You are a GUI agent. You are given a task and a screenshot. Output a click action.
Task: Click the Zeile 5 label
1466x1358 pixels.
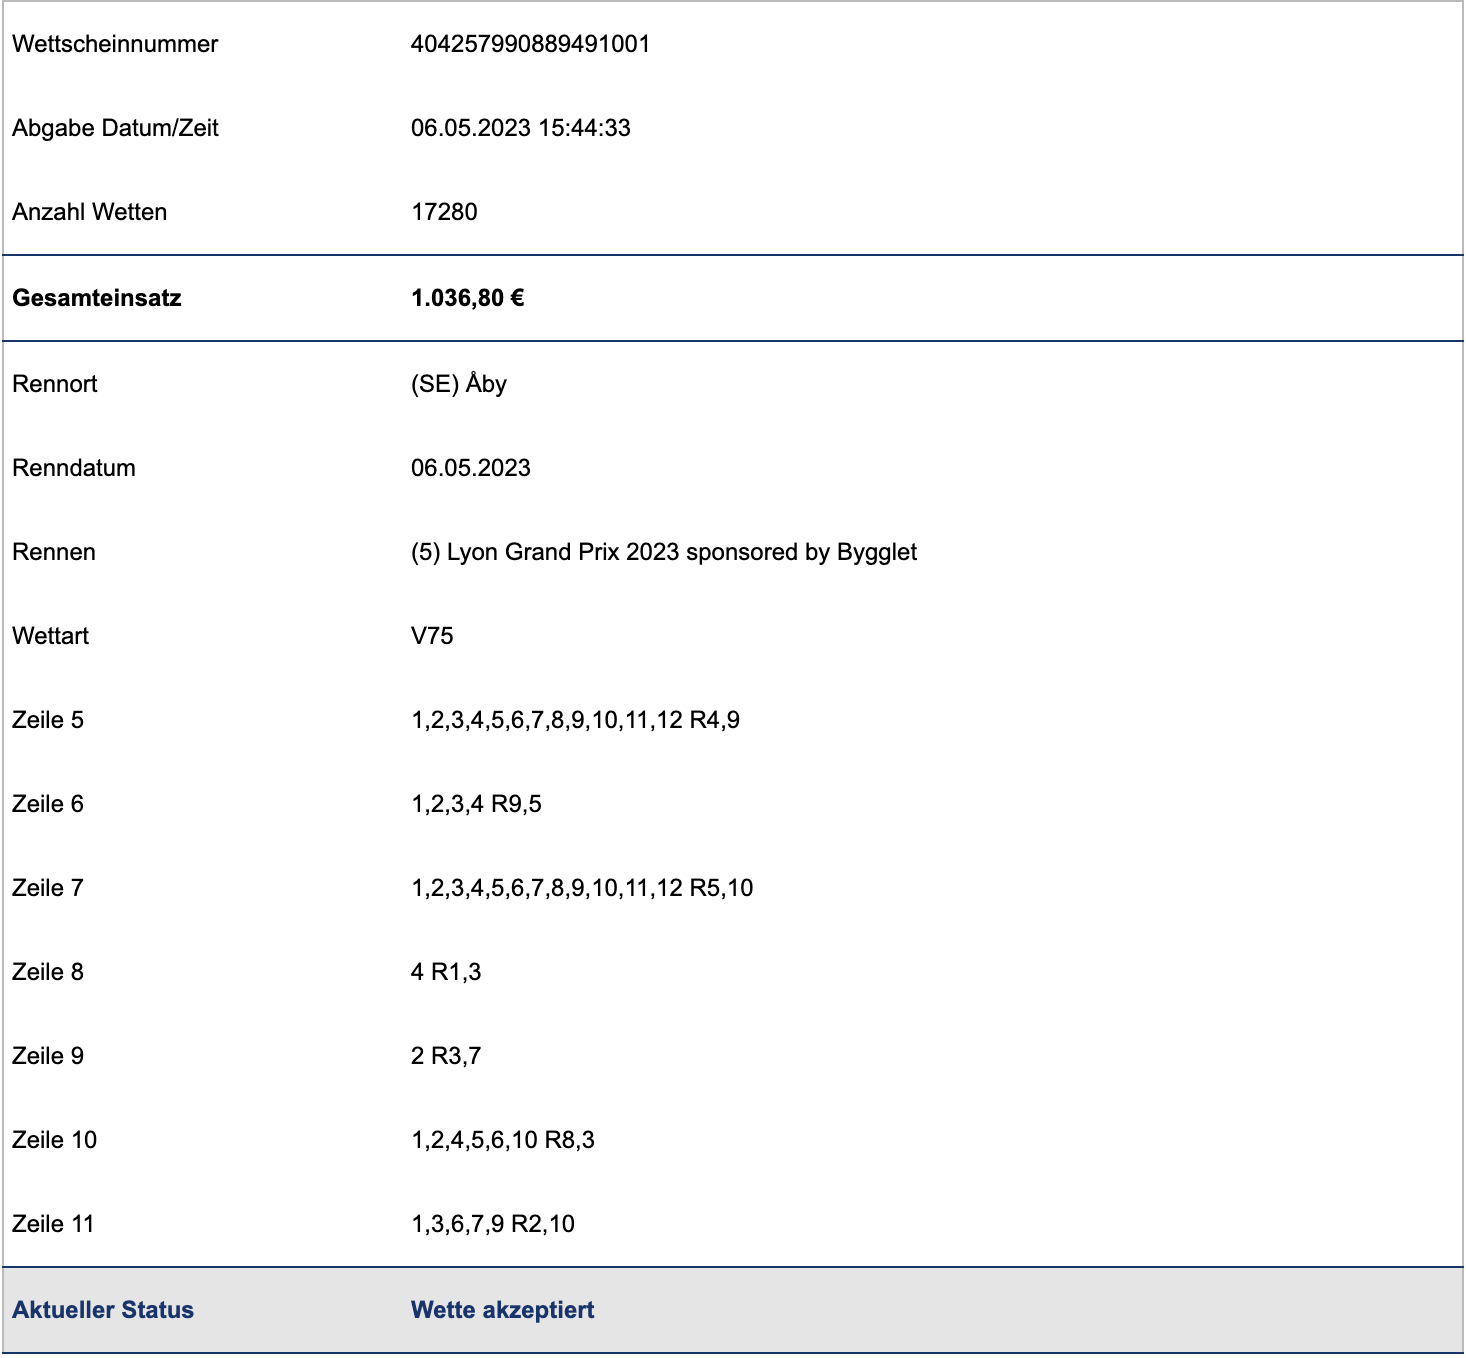coord(48,720)
